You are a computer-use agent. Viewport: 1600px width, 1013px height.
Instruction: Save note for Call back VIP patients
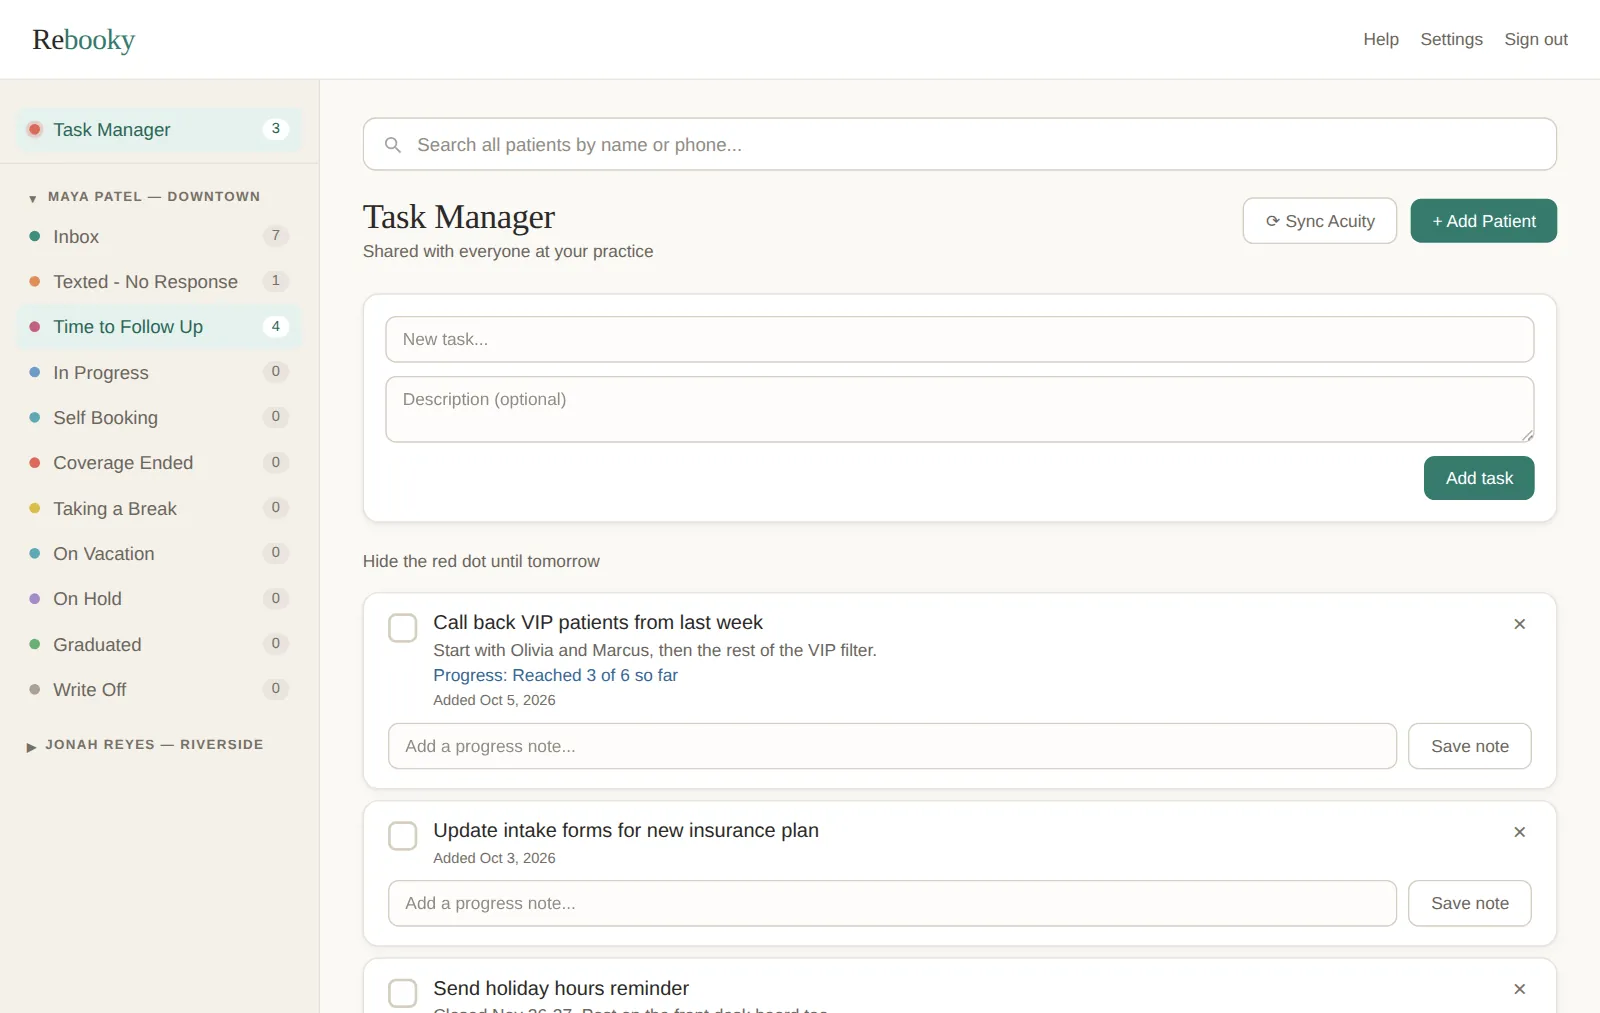click(1470, 746)
